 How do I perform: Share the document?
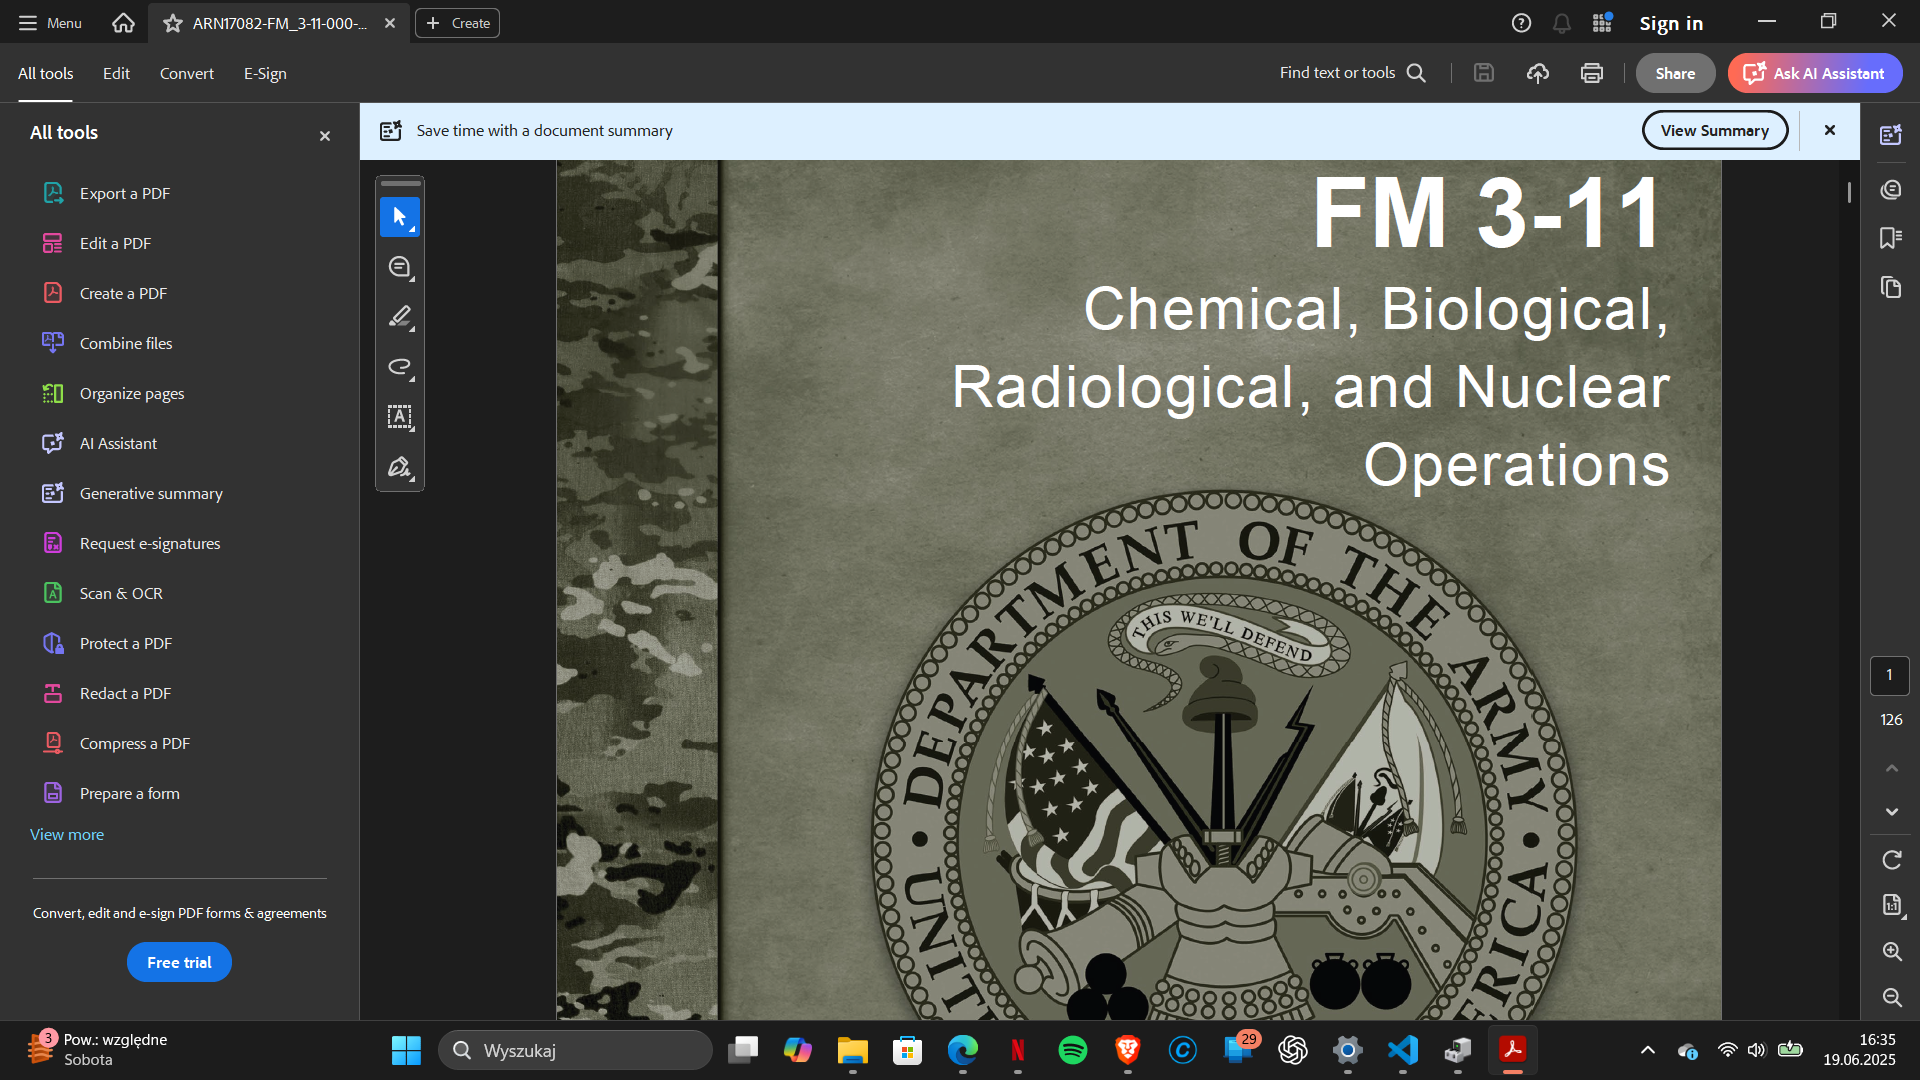point(1675,73)
